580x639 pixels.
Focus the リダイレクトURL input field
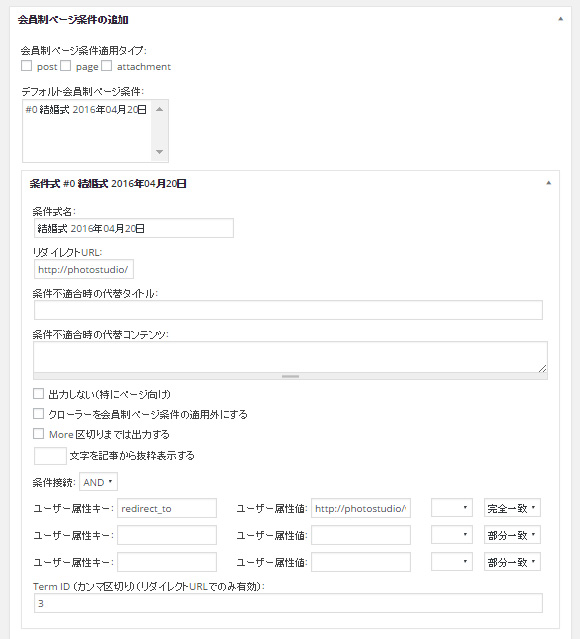coord(84,269)
